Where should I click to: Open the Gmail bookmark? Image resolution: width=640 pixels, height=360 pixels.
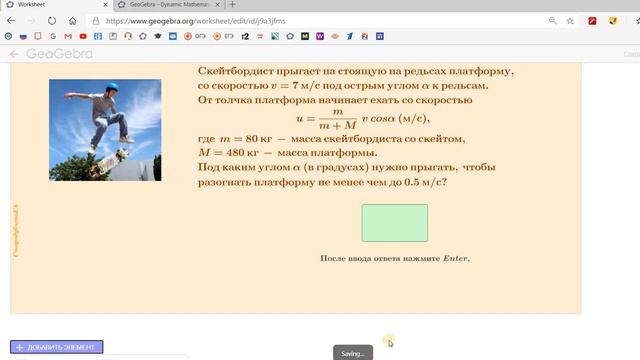[68, 36]
